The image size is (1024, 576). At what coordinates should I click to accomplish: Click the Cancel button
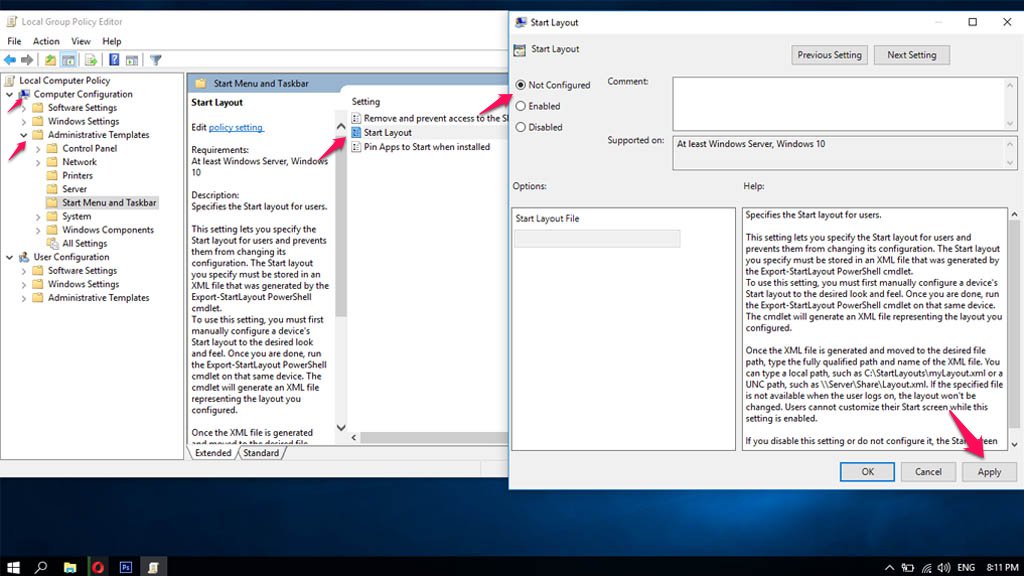[928, 472]
